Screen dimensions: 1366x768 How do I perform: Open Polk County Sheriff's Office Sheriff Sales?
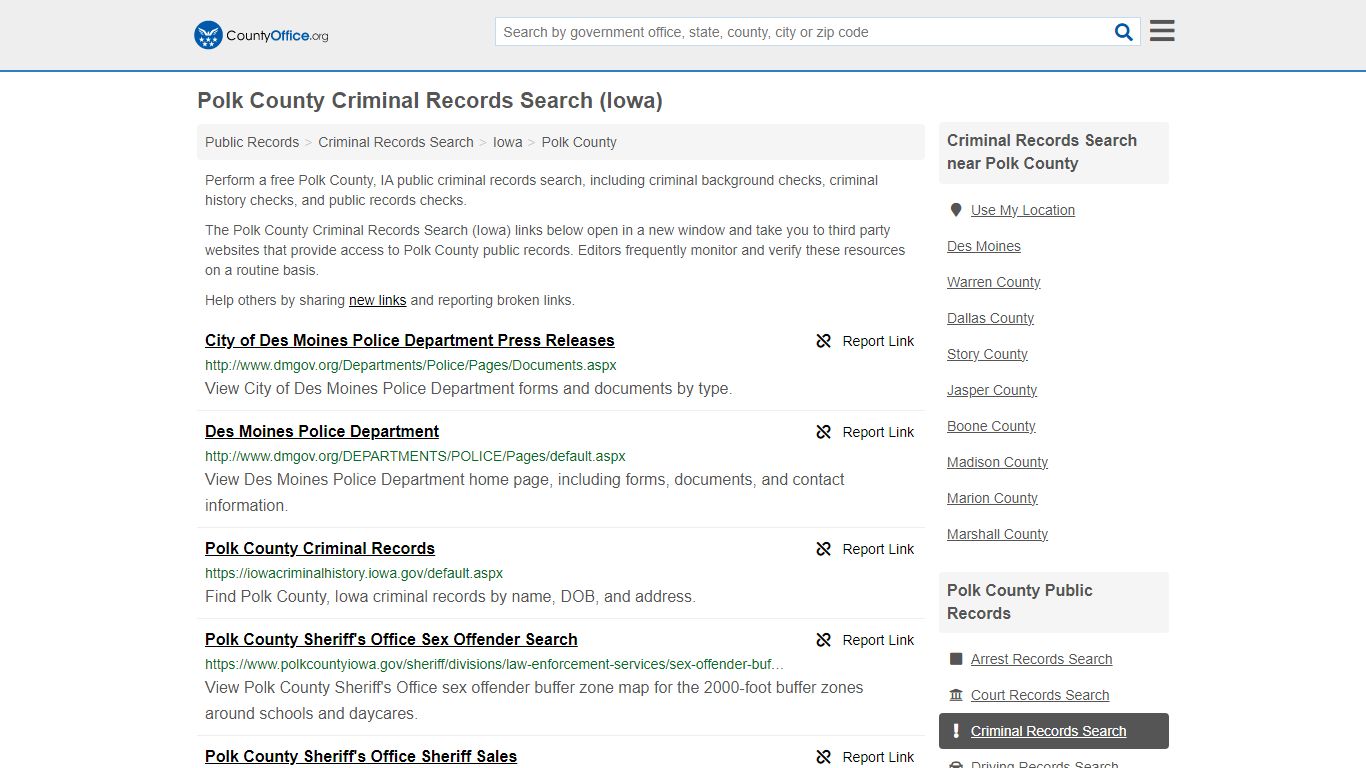(x=361, y=757)
